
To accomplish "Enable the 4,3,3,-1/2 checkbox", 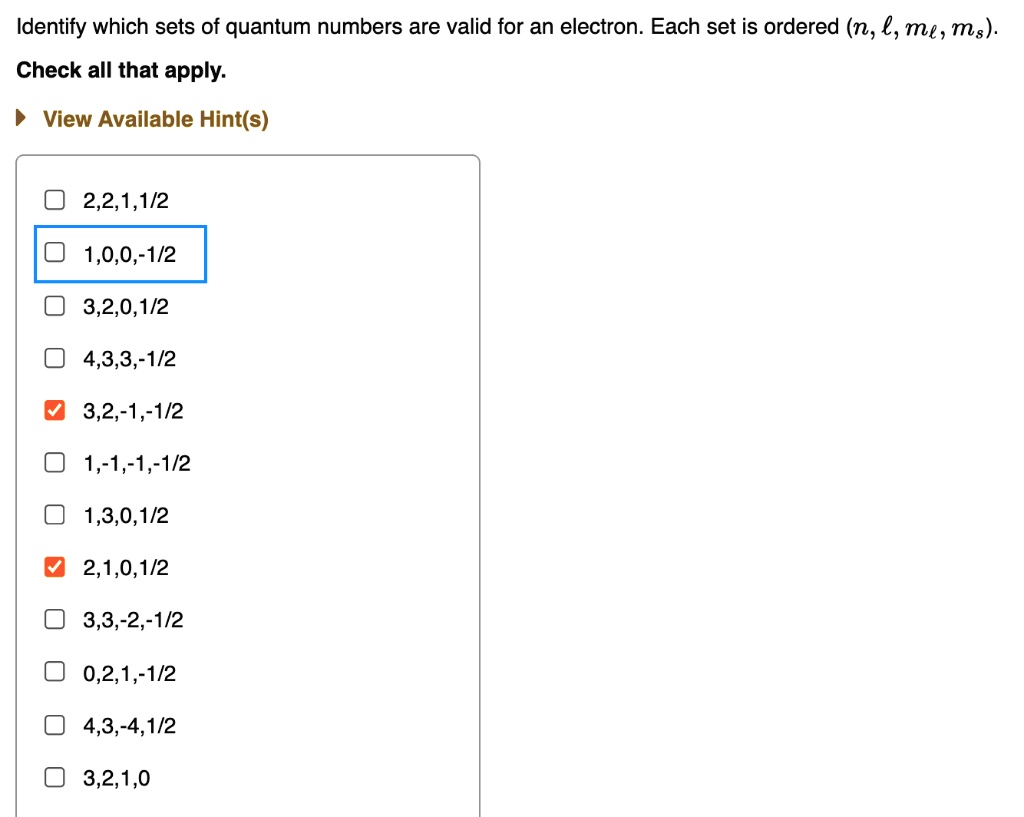I will click(54, 359).
